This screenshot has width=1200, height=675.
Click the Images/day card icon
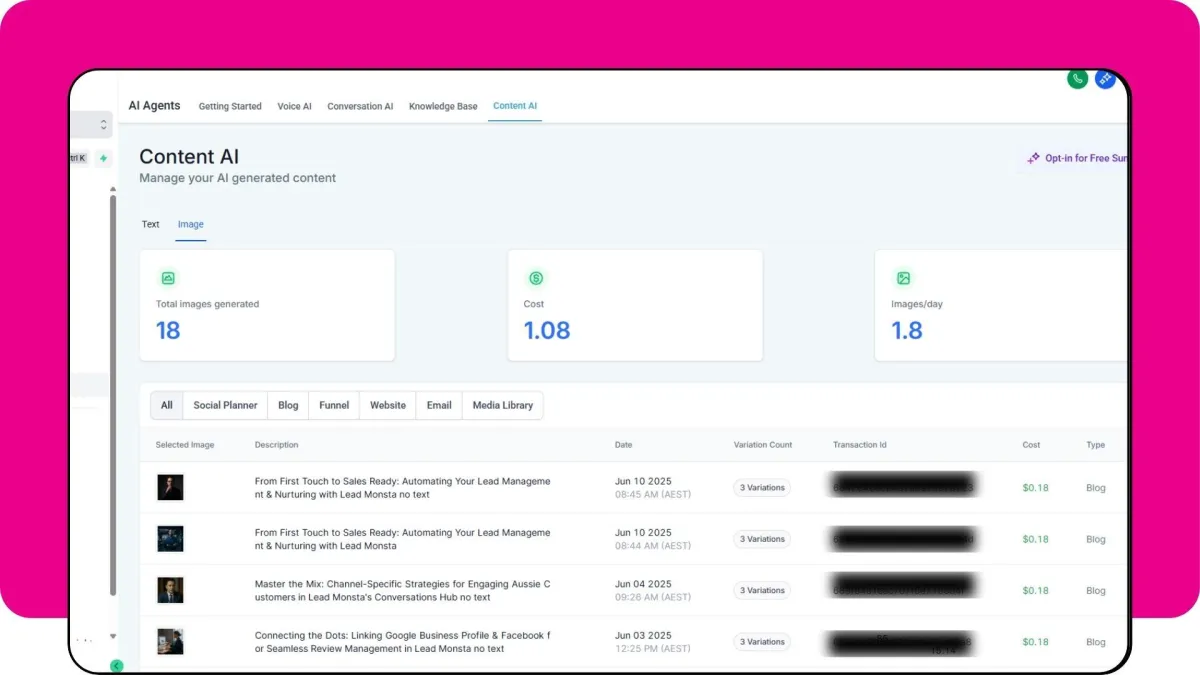point(904,278)
